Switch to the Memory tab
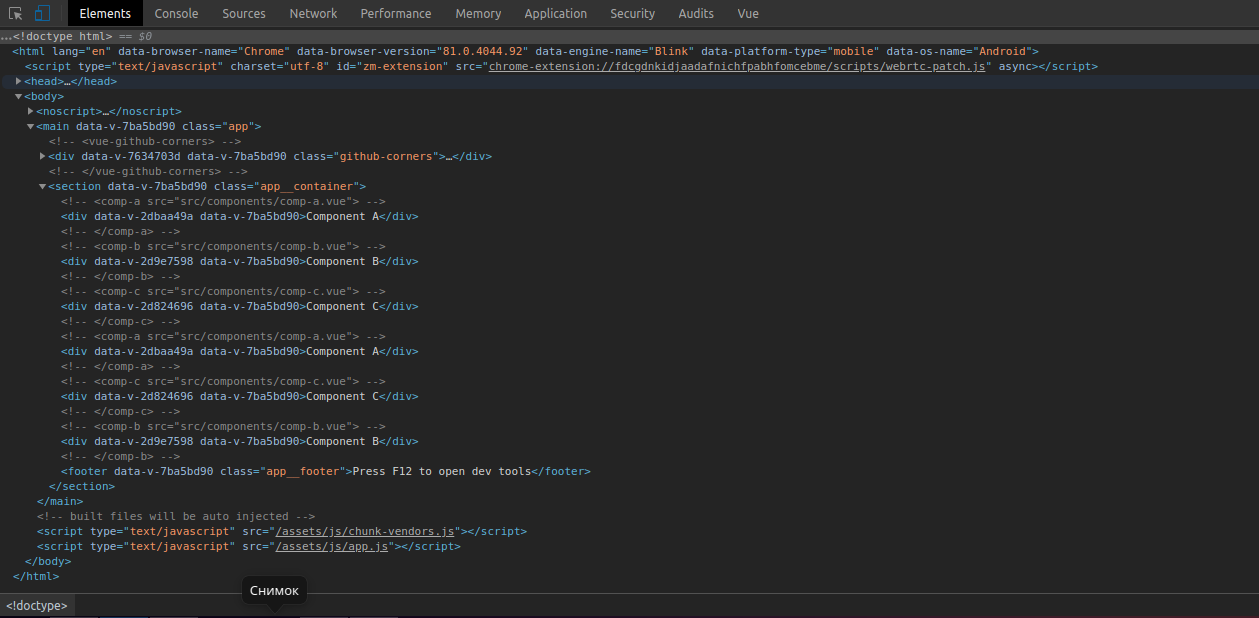The width and height of the screenshot is (1259, 618). 478,13
